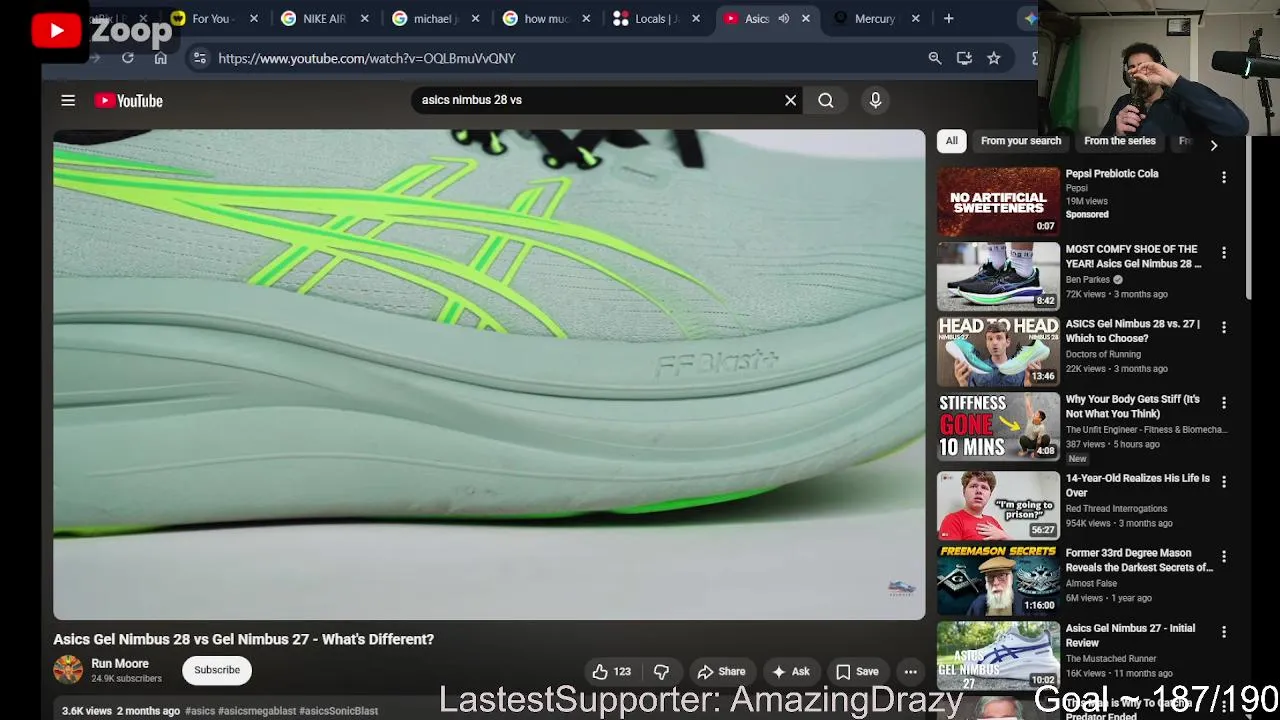Screen dimensions: 1280x720
Task: Open options for Most Comfy Shoe video
Action: point(1223,252)
